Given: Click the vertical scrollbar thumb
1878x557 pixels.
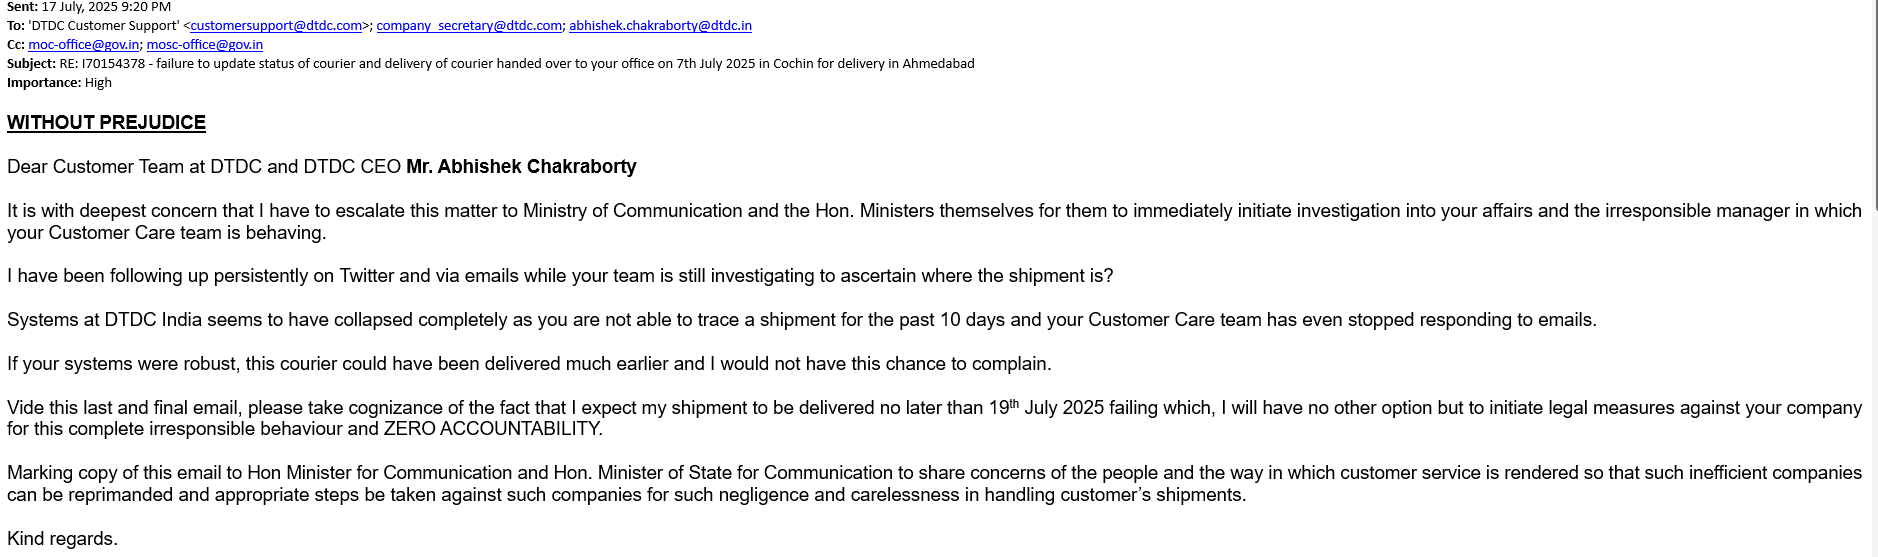Looking at the screenshot, I should tap(1874, 100).
